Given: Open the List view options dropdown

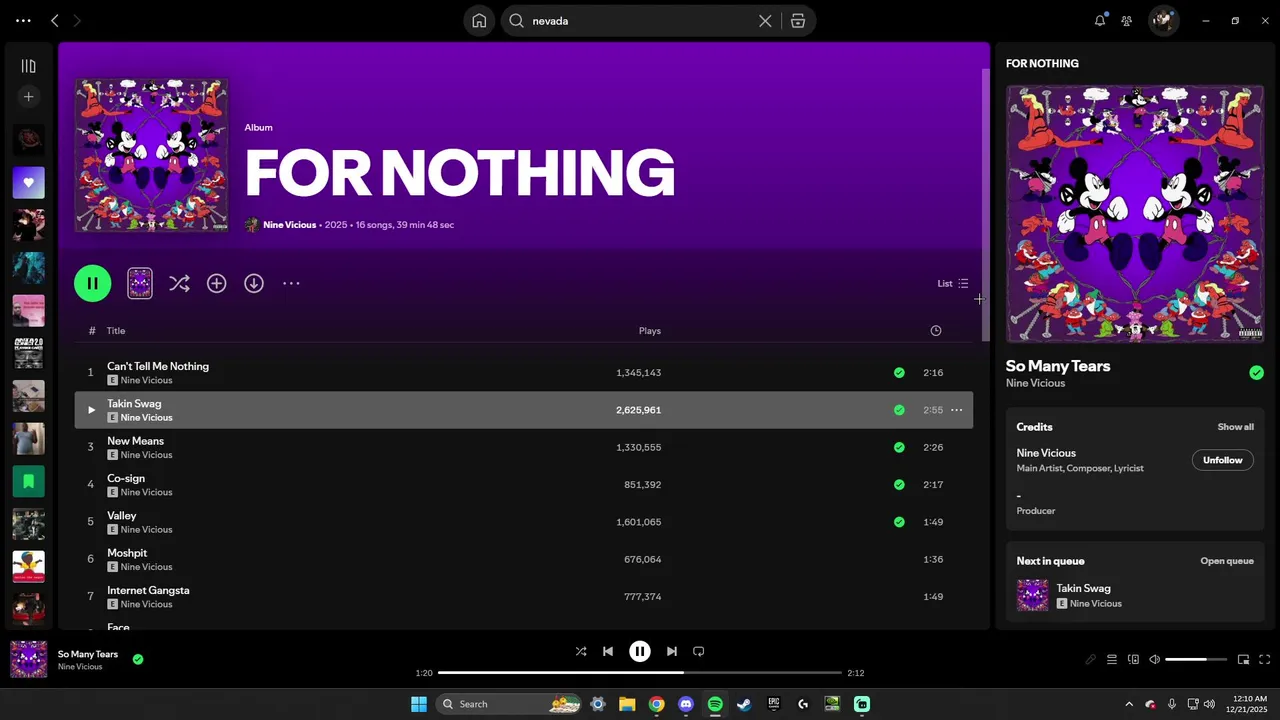Looking at the screenshot, I should 953,284.
